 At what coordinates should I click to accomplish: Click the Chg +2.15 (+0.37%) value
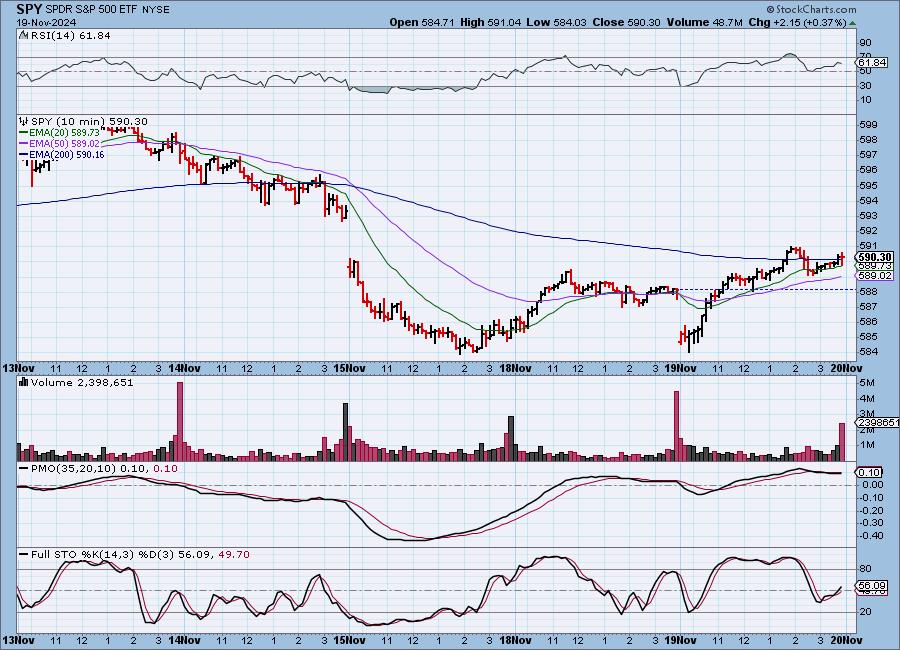tap(797, 22)
